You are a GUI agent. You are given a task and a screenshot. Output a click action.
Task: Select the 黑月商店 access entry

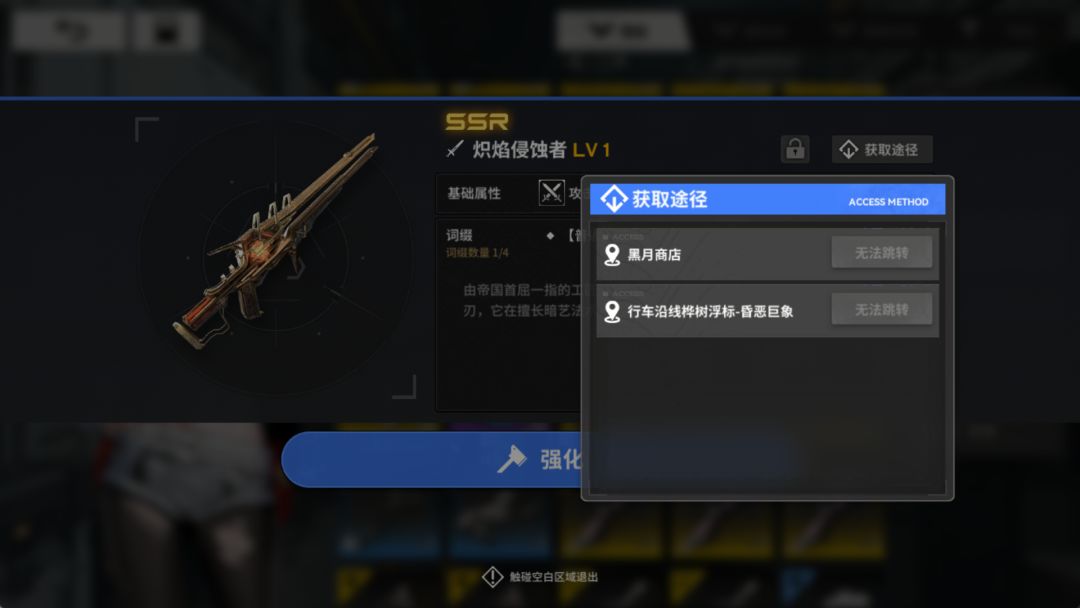point(767,254)
